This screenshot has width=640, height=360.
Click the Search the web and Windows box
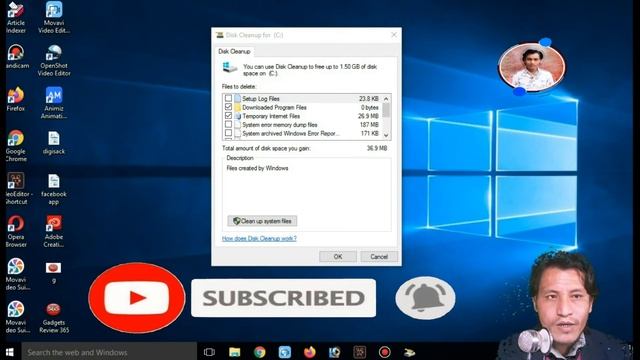pos(109,352)
